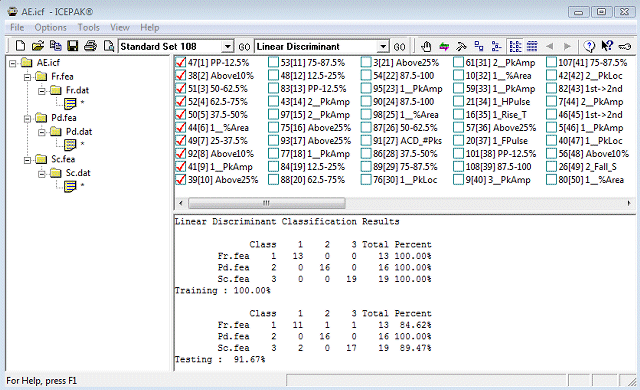Click feature label 21[34] 1_HPulse

[498, 102]
